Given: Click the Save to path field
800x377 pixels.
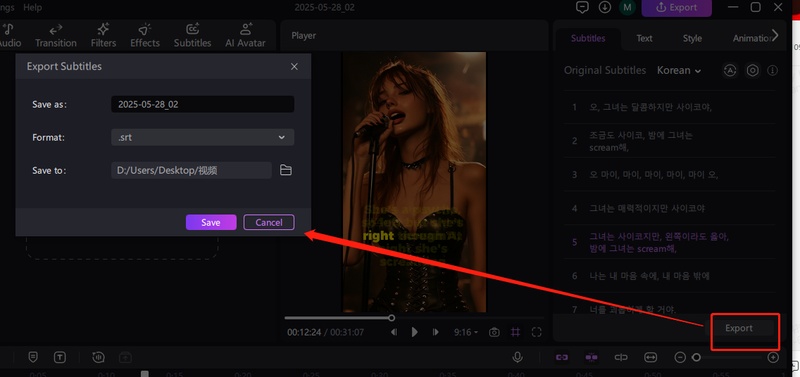Looking at the screenshot, I should point(191,170).
